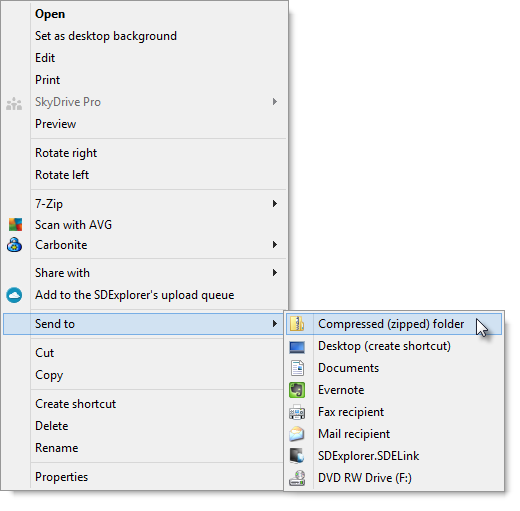
Task: Choose Open from the context menu
Action: (x=144, y=14)
